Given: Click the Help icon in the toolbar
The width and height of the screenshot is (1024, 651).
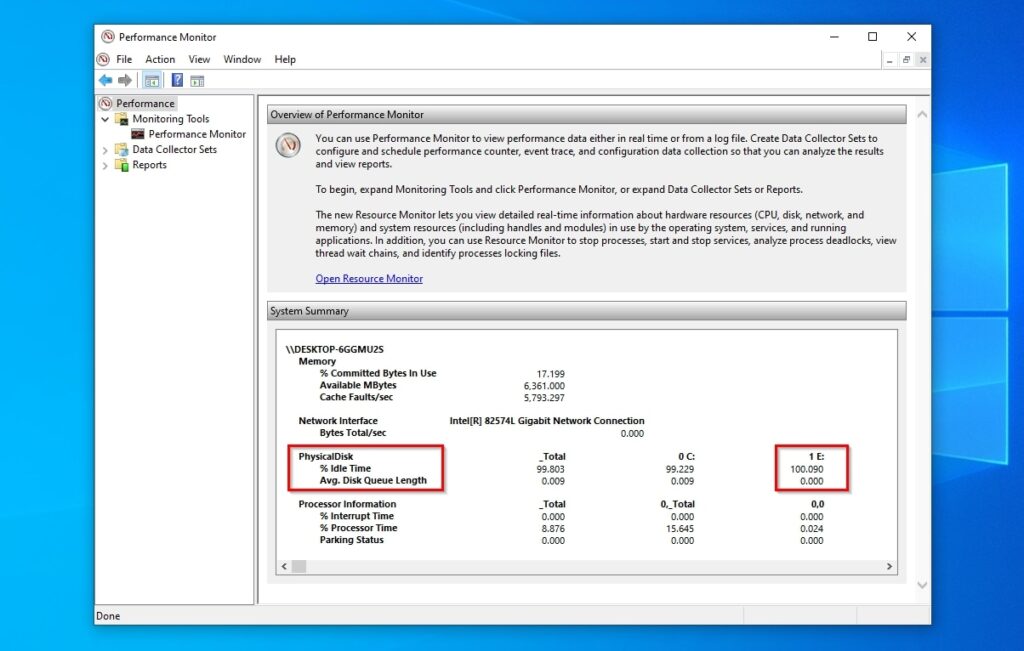Looking at the screenshot, I should pos(177,79).
